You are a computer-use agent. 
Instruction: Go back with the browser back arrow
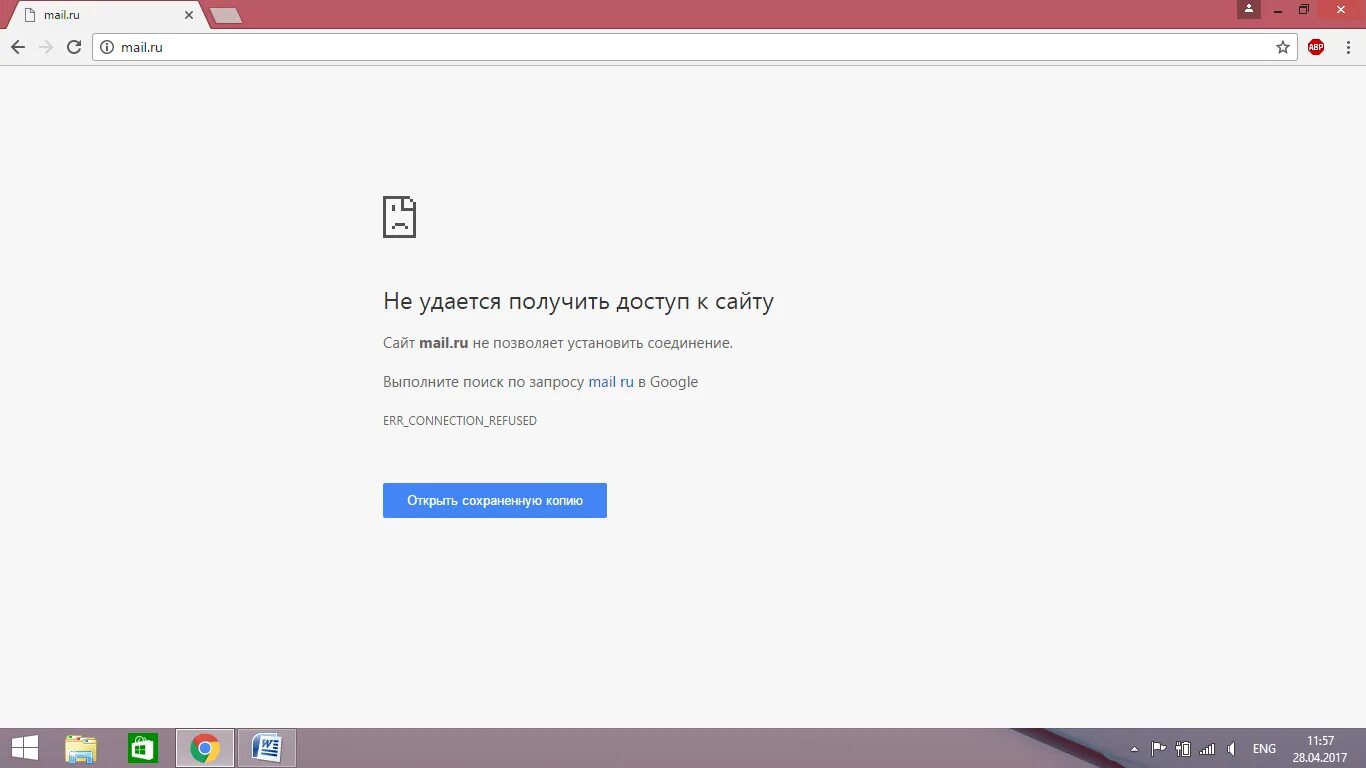click(18, 47)
